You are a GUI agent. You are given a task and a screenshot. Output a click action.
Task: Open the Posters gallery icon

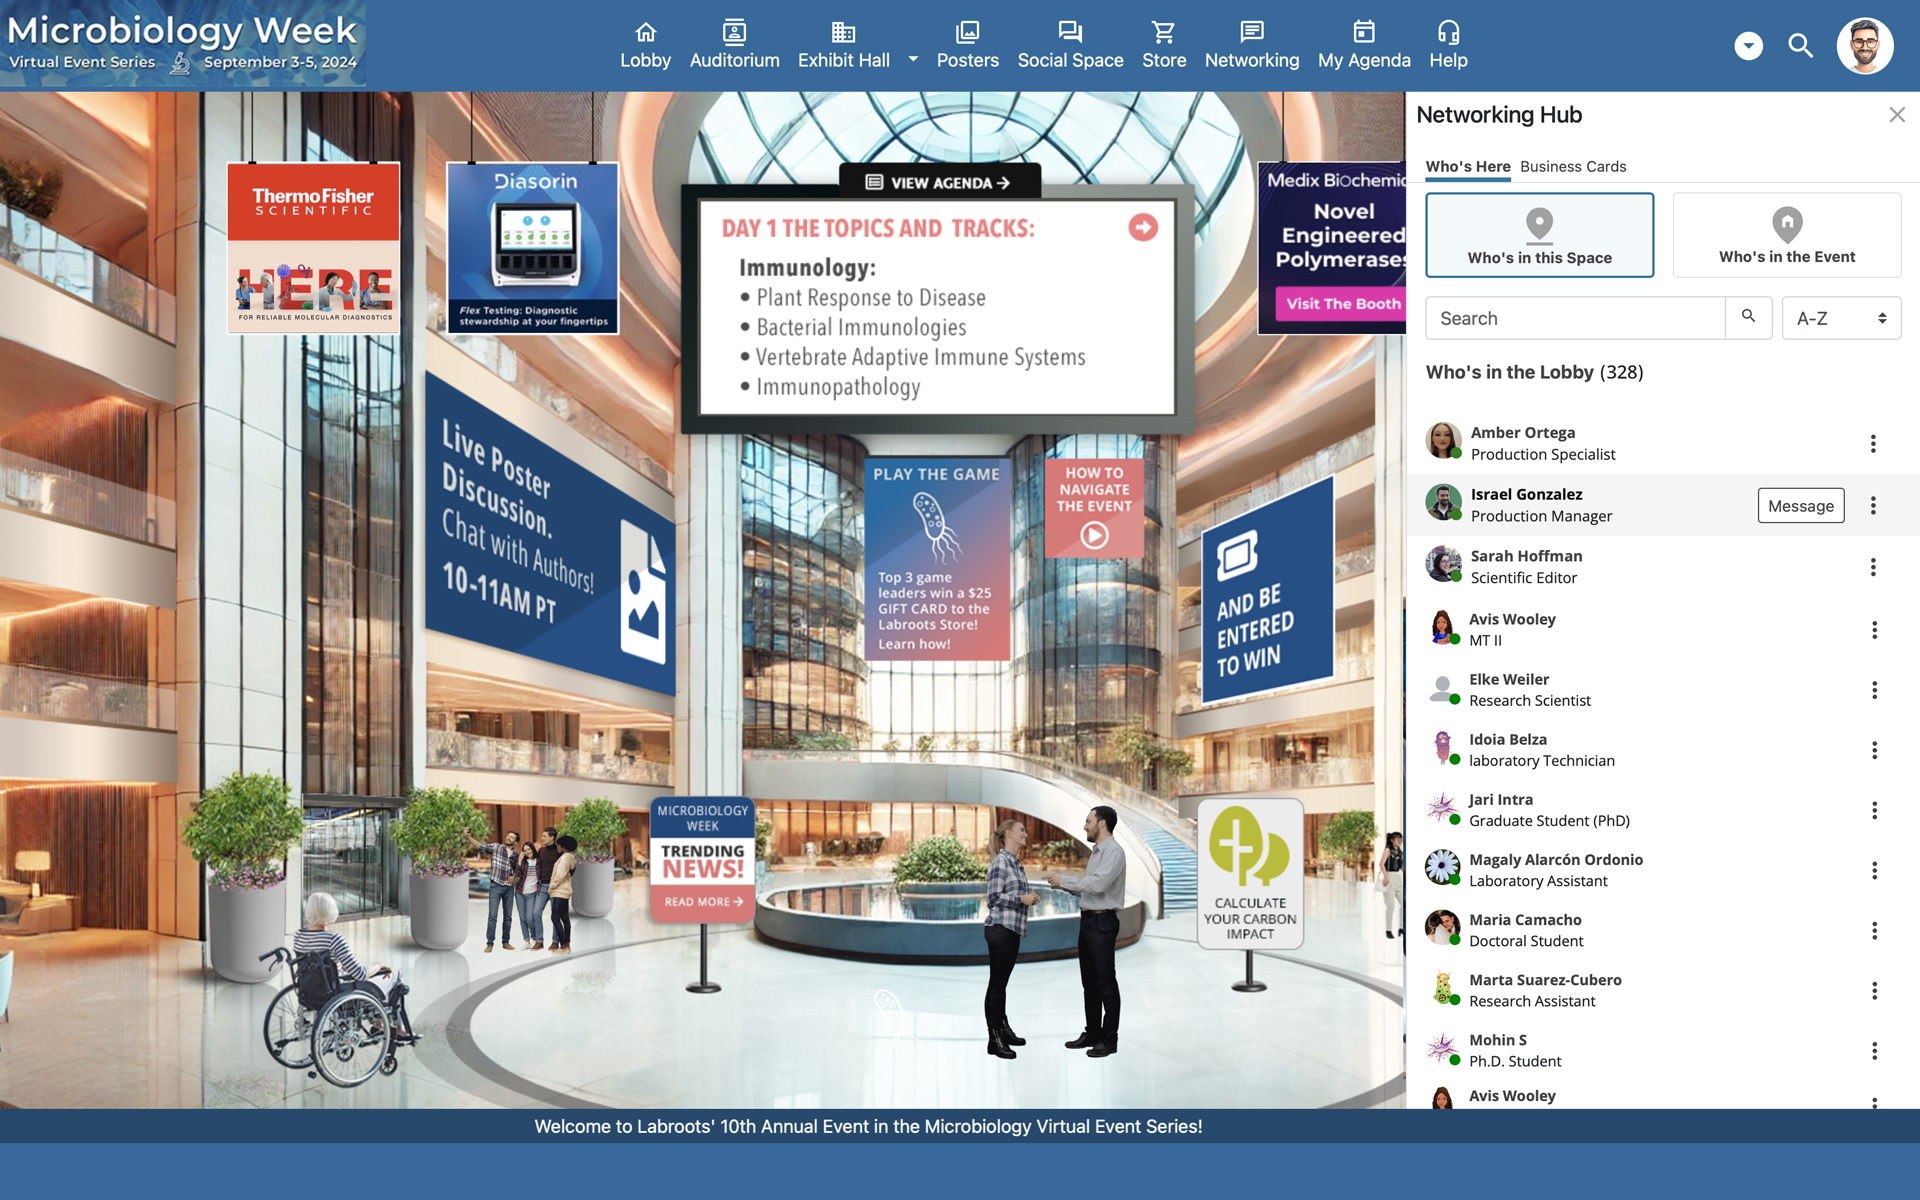[x=967, y=33]
